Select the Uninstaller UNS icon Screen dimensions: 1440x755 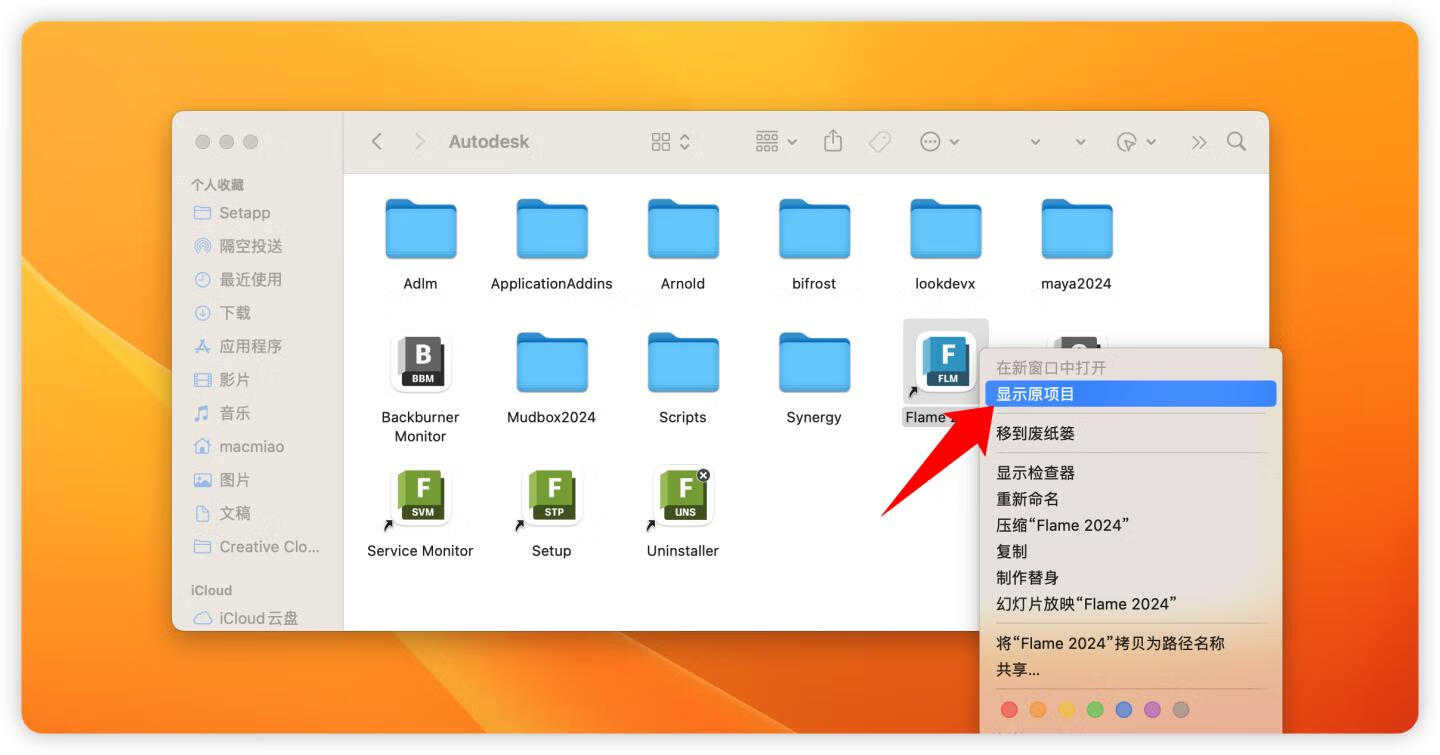683,496
